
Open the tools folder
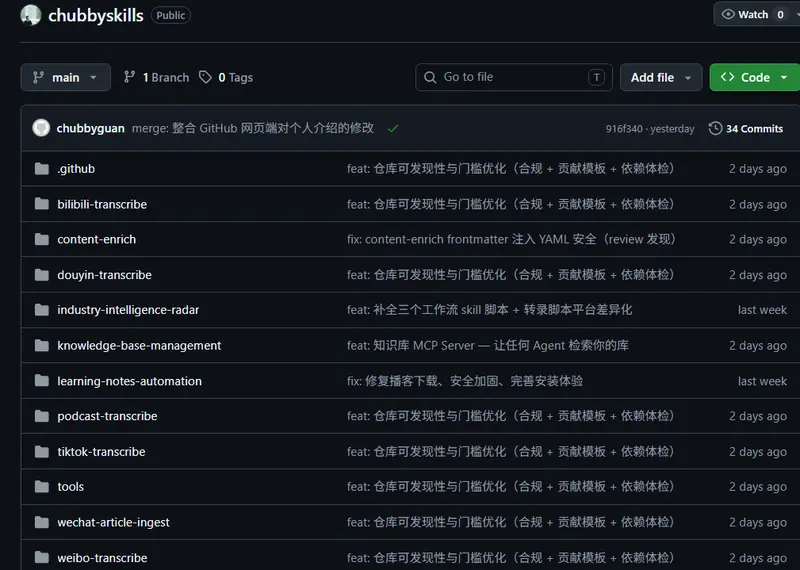tap(70, 486)
